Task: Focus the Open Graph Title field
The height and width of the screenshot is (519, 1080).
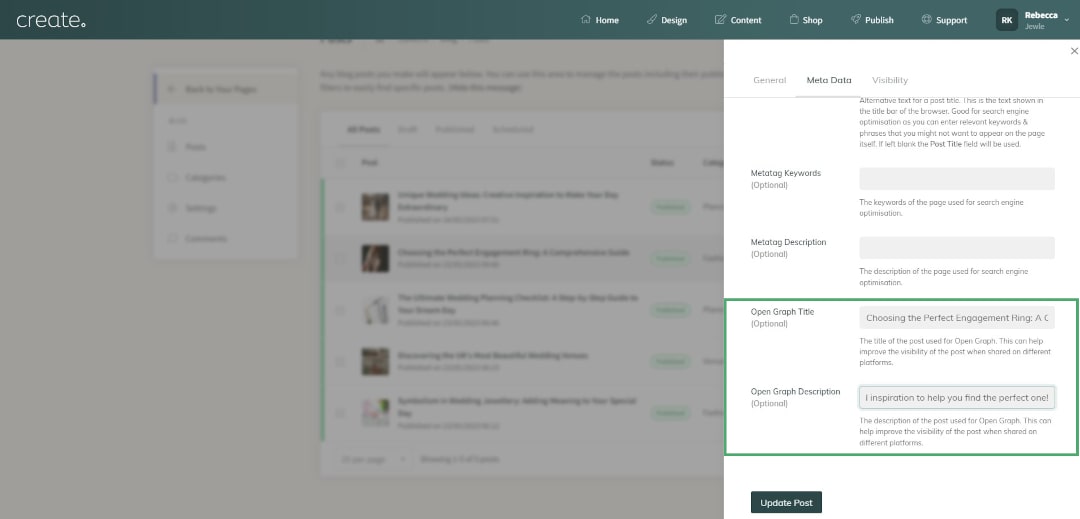Action: click(x=956, y=318)
